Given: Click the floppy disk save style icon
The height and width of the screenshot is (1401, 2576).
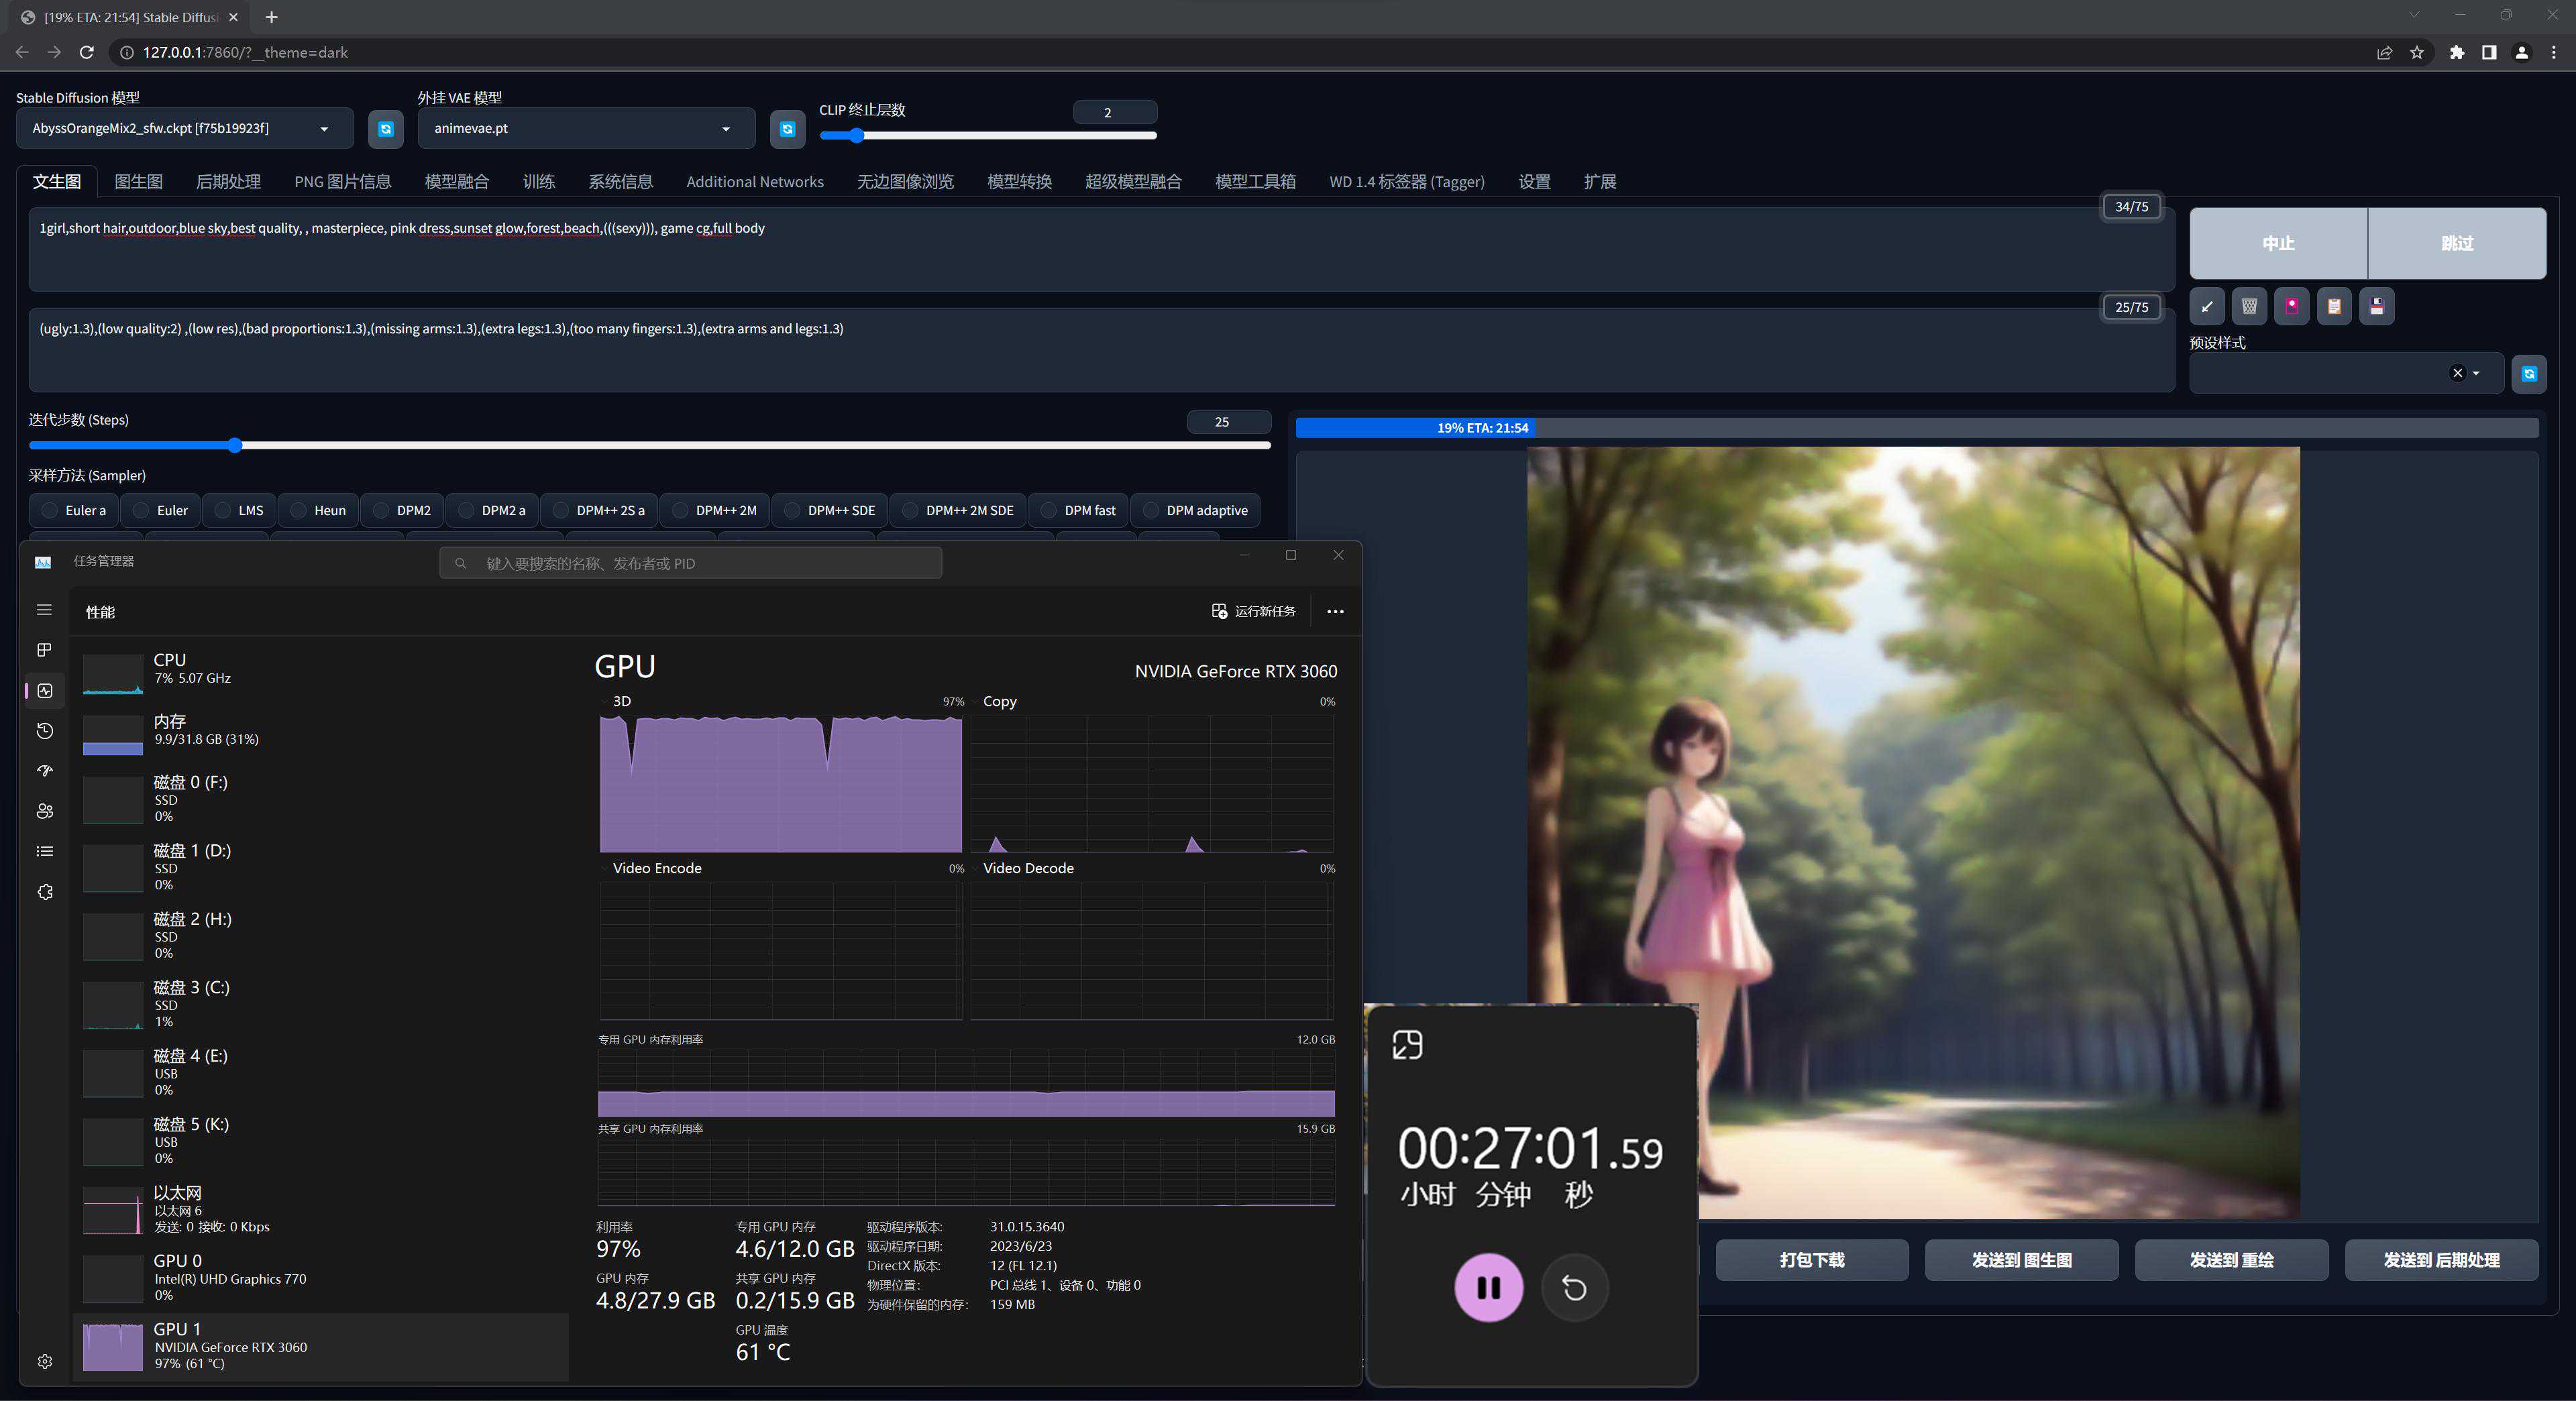Looking at the screenshot, I should tap(2376, 307).
